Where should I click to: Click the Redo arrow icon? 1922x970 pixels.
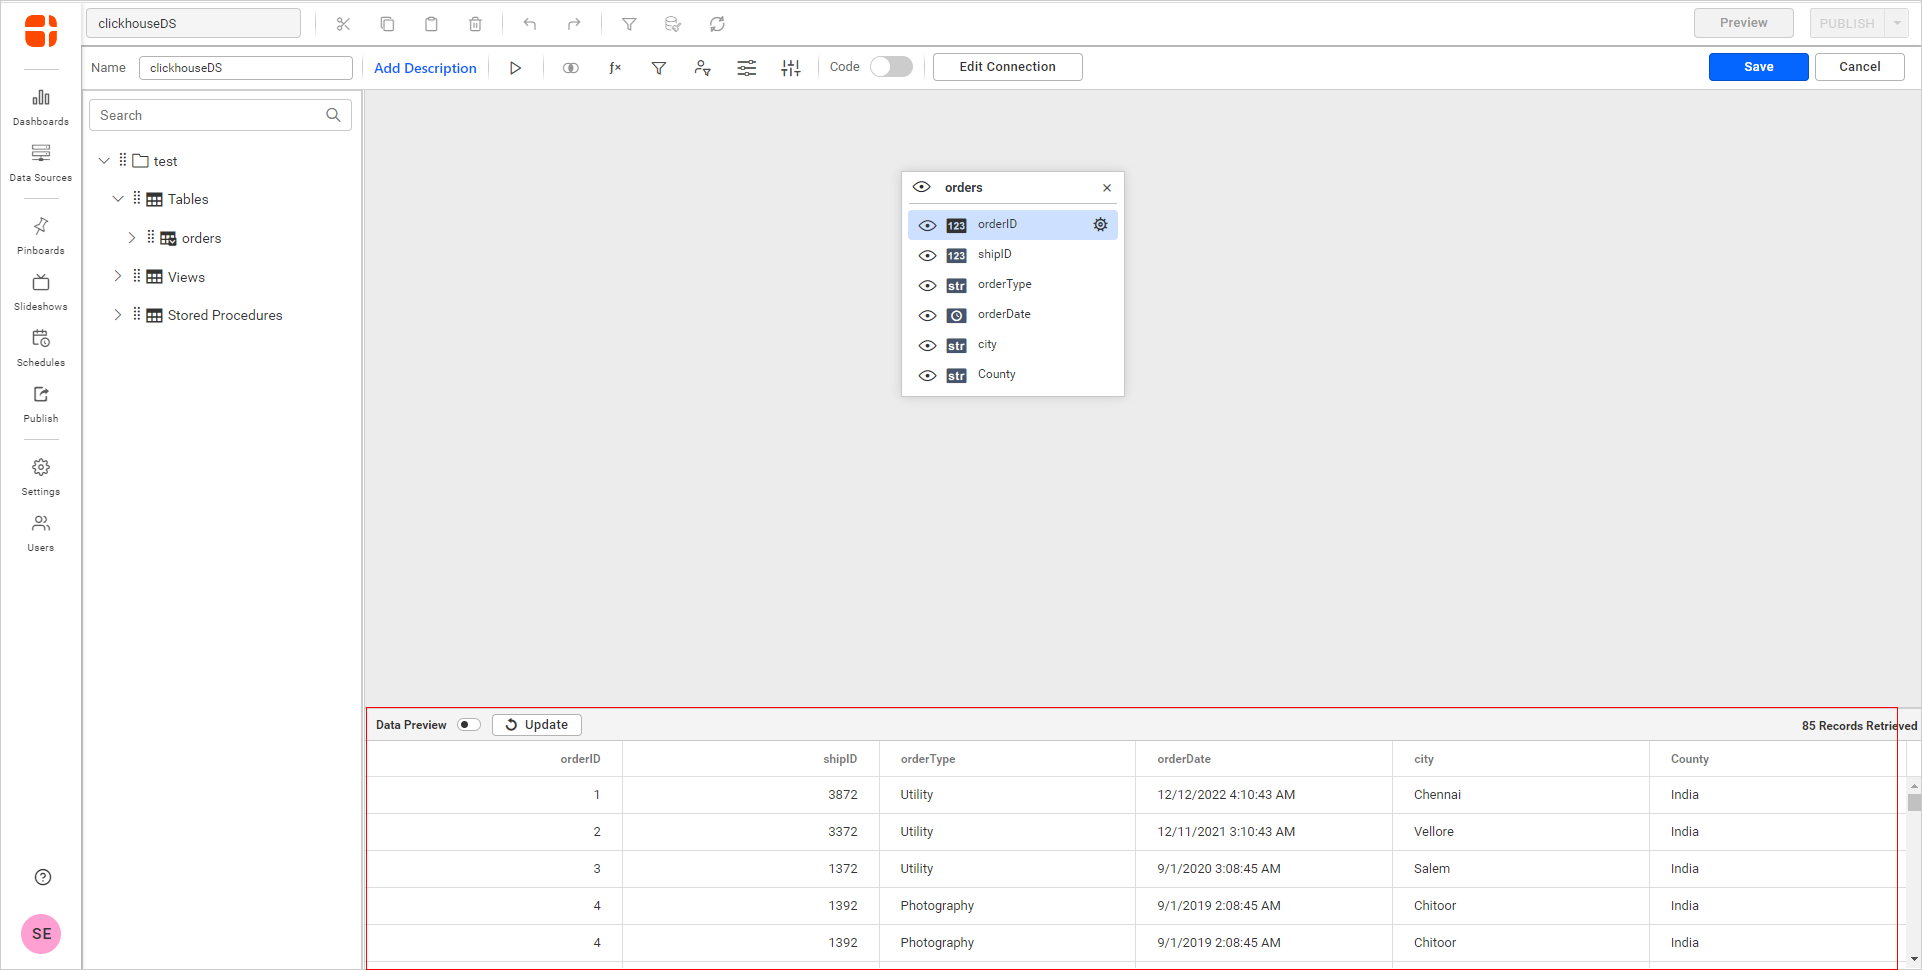click(x=574, y=24)
